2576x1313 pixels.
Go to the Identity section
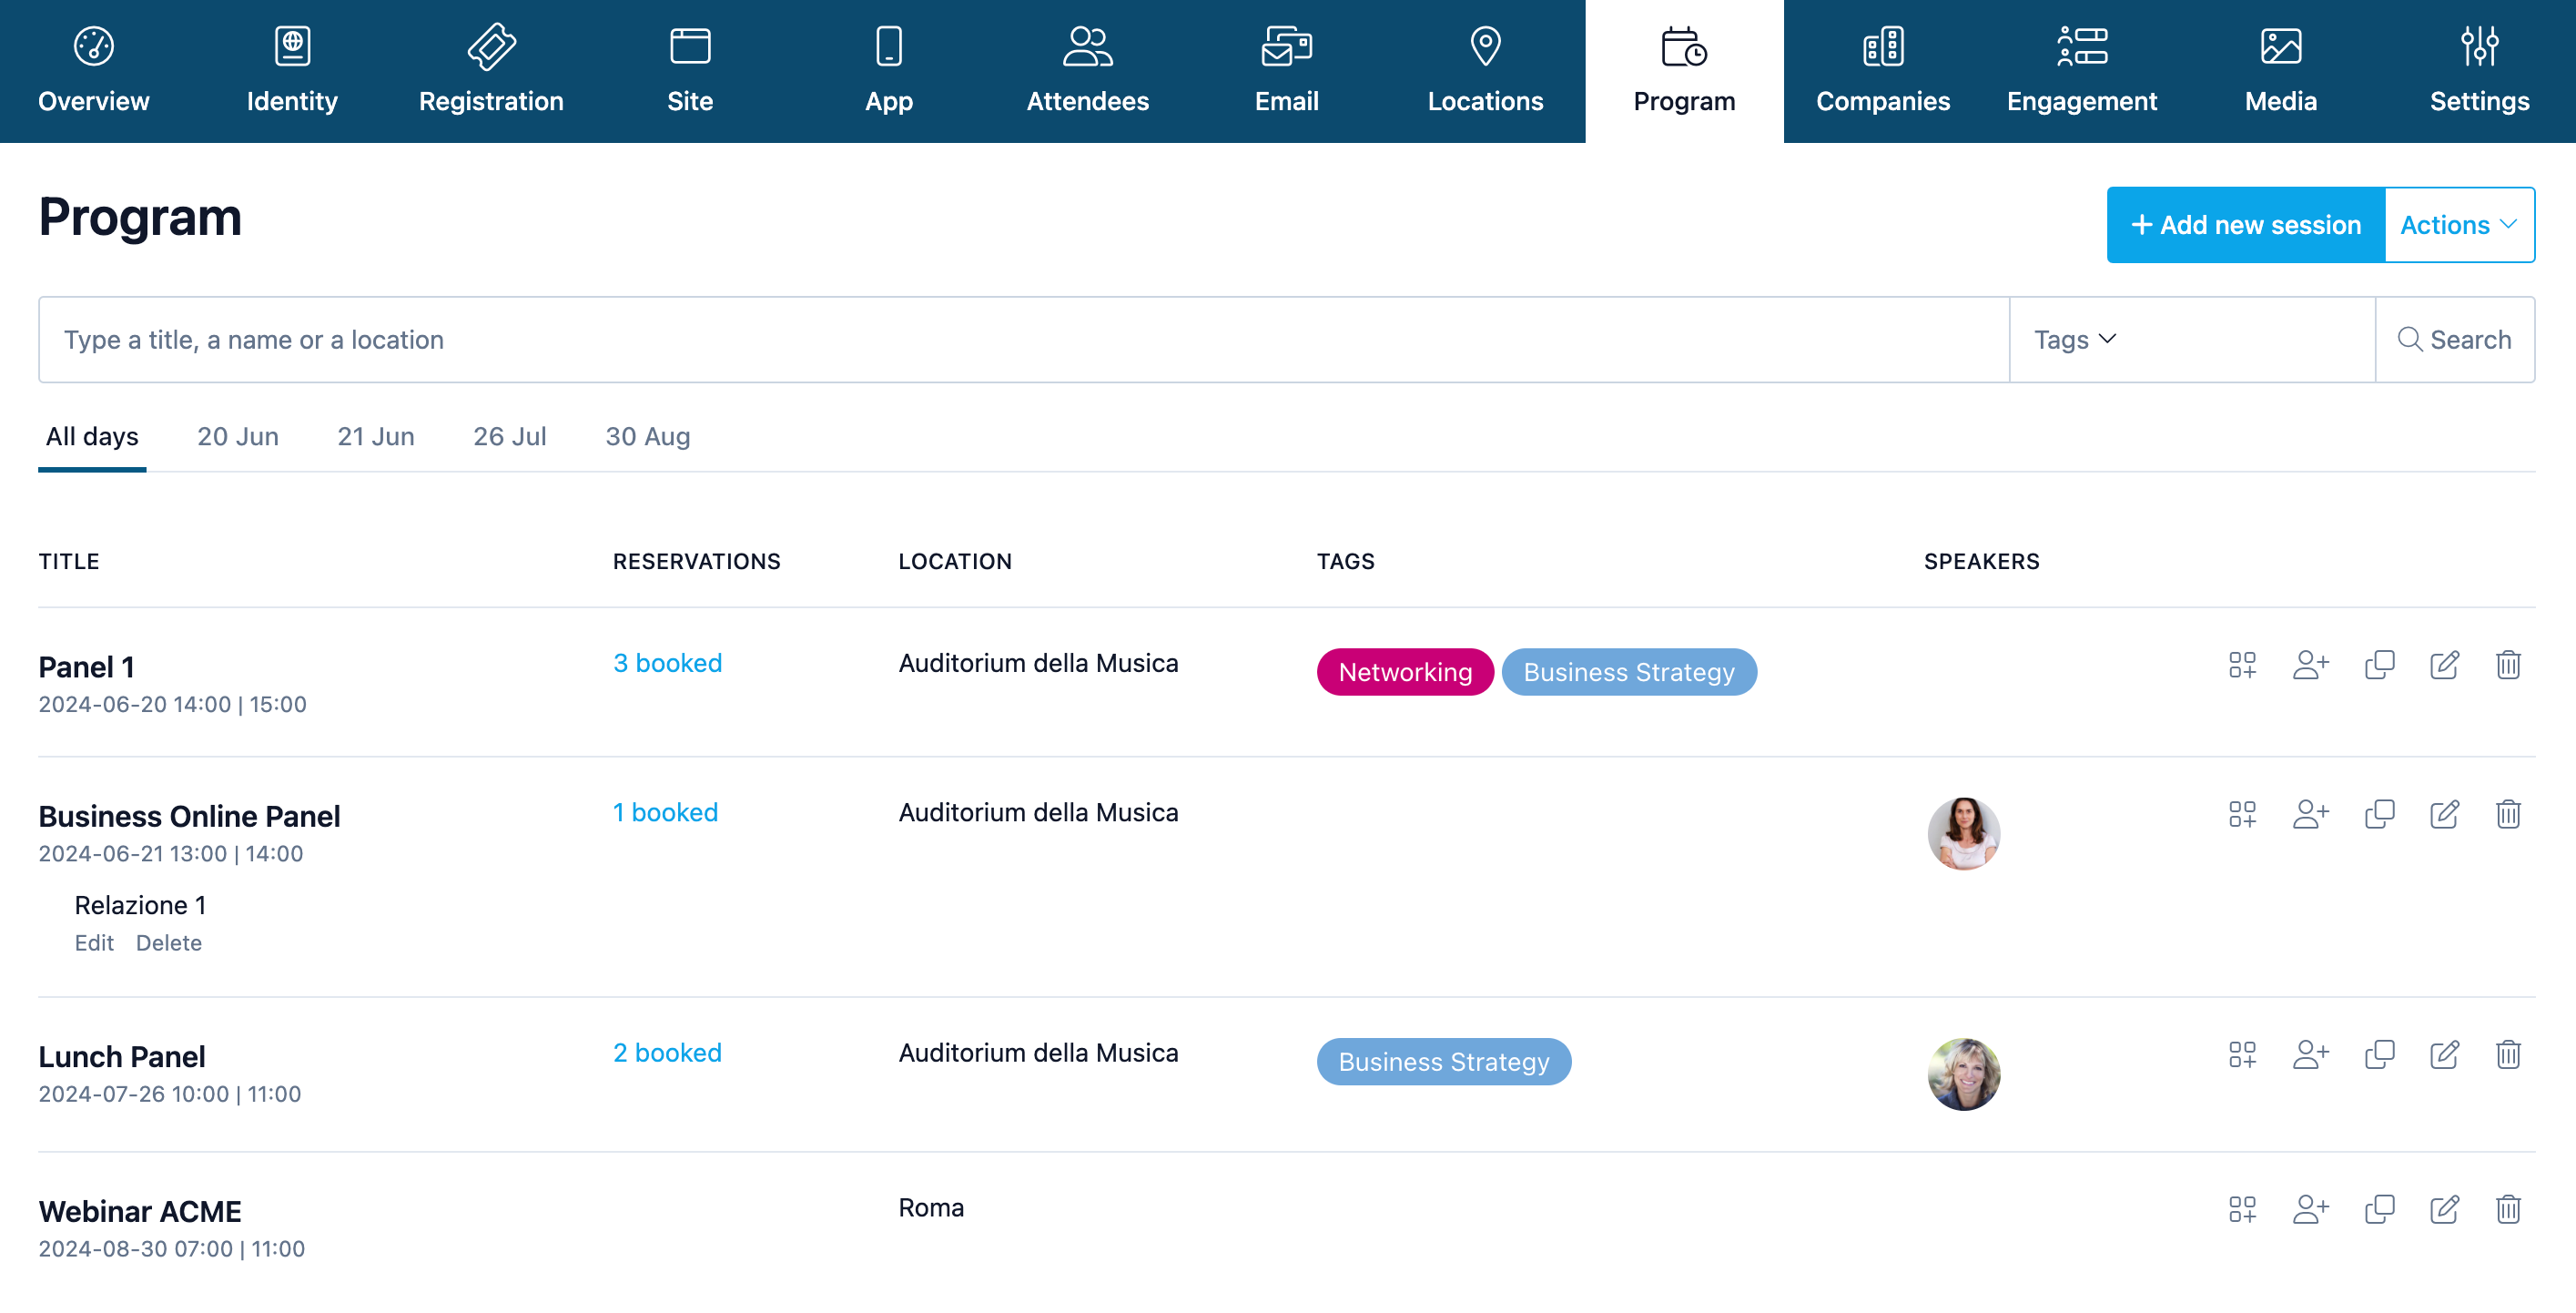coord(292,71)
